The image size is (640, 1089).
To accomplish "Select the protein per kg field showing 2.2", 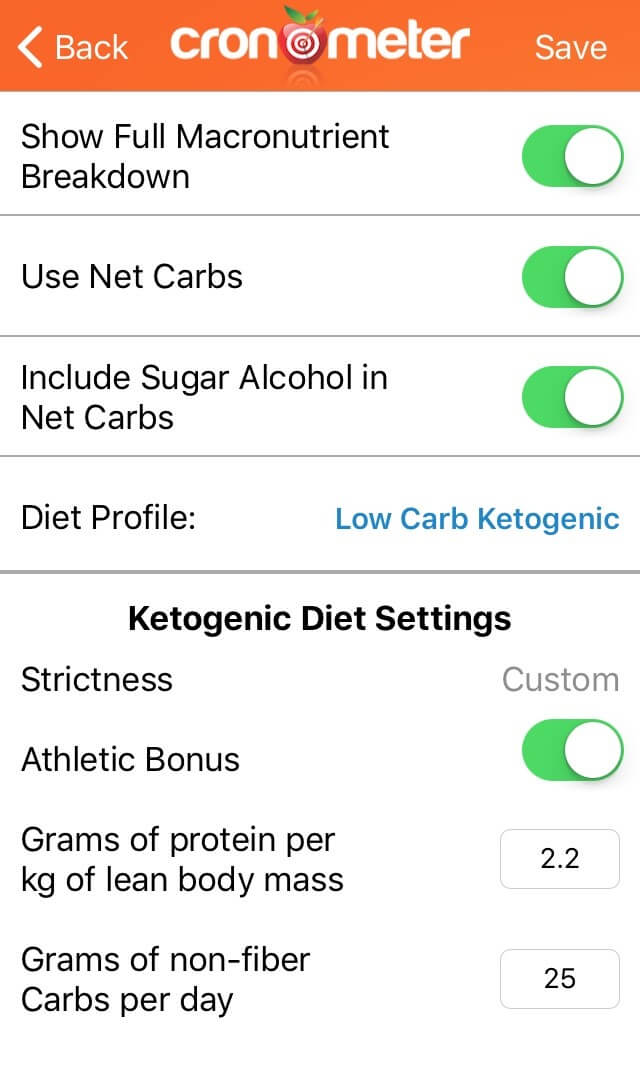I will [559, 858].
